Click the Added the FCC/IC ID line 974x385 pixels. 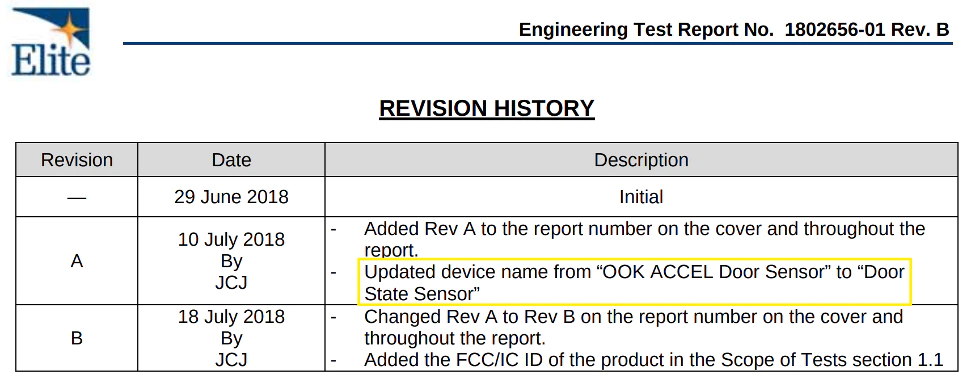653,360
